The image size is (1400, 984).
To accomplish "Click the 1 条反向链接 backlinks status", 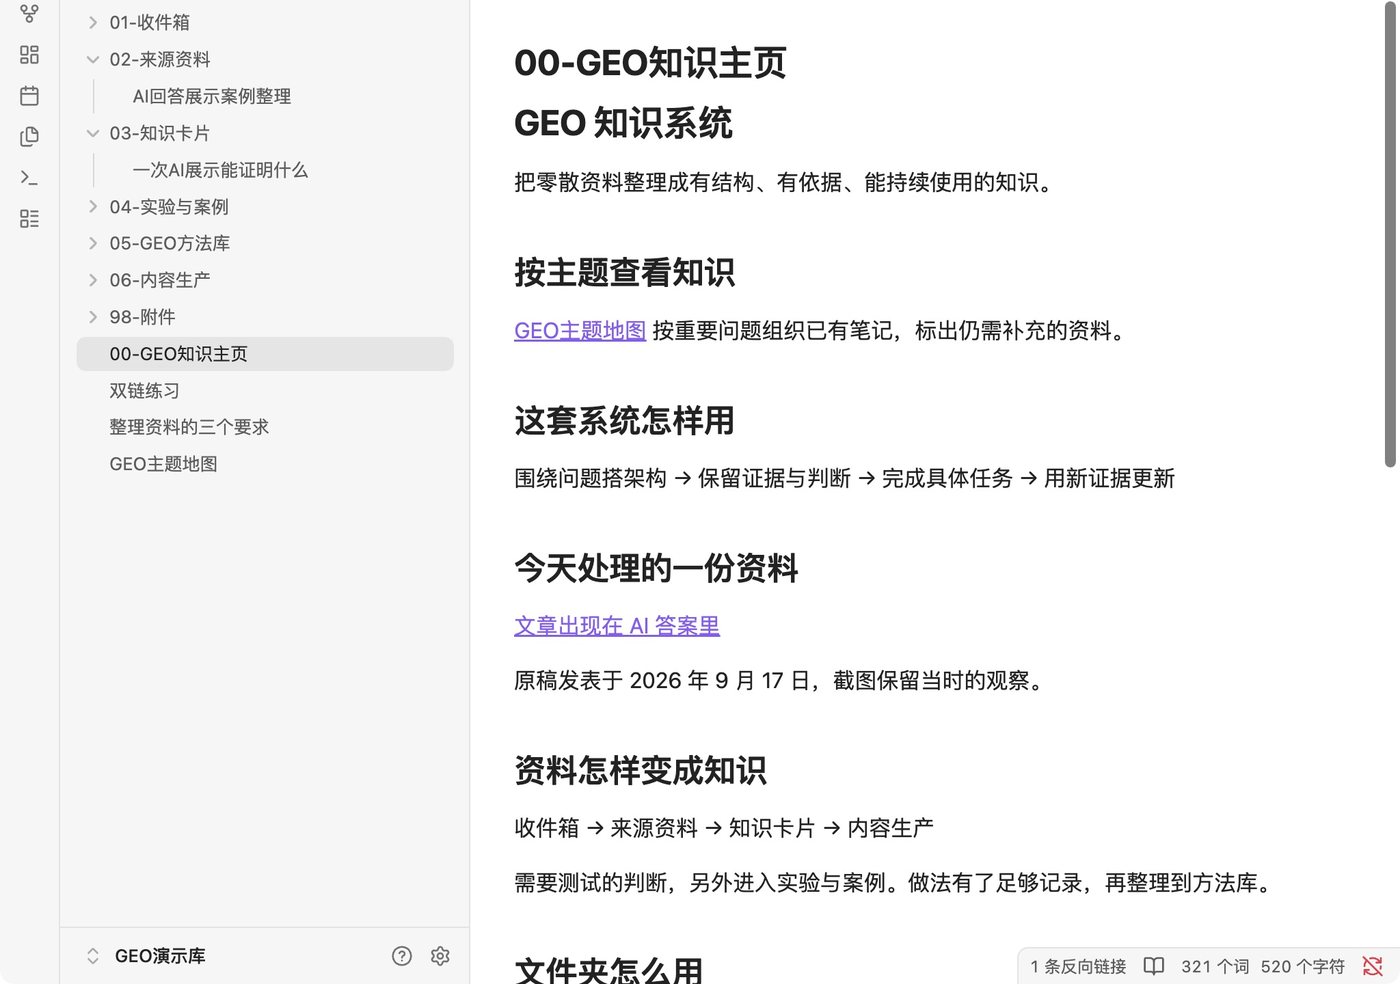I will pyautogui.click(x=1078, y=966).
